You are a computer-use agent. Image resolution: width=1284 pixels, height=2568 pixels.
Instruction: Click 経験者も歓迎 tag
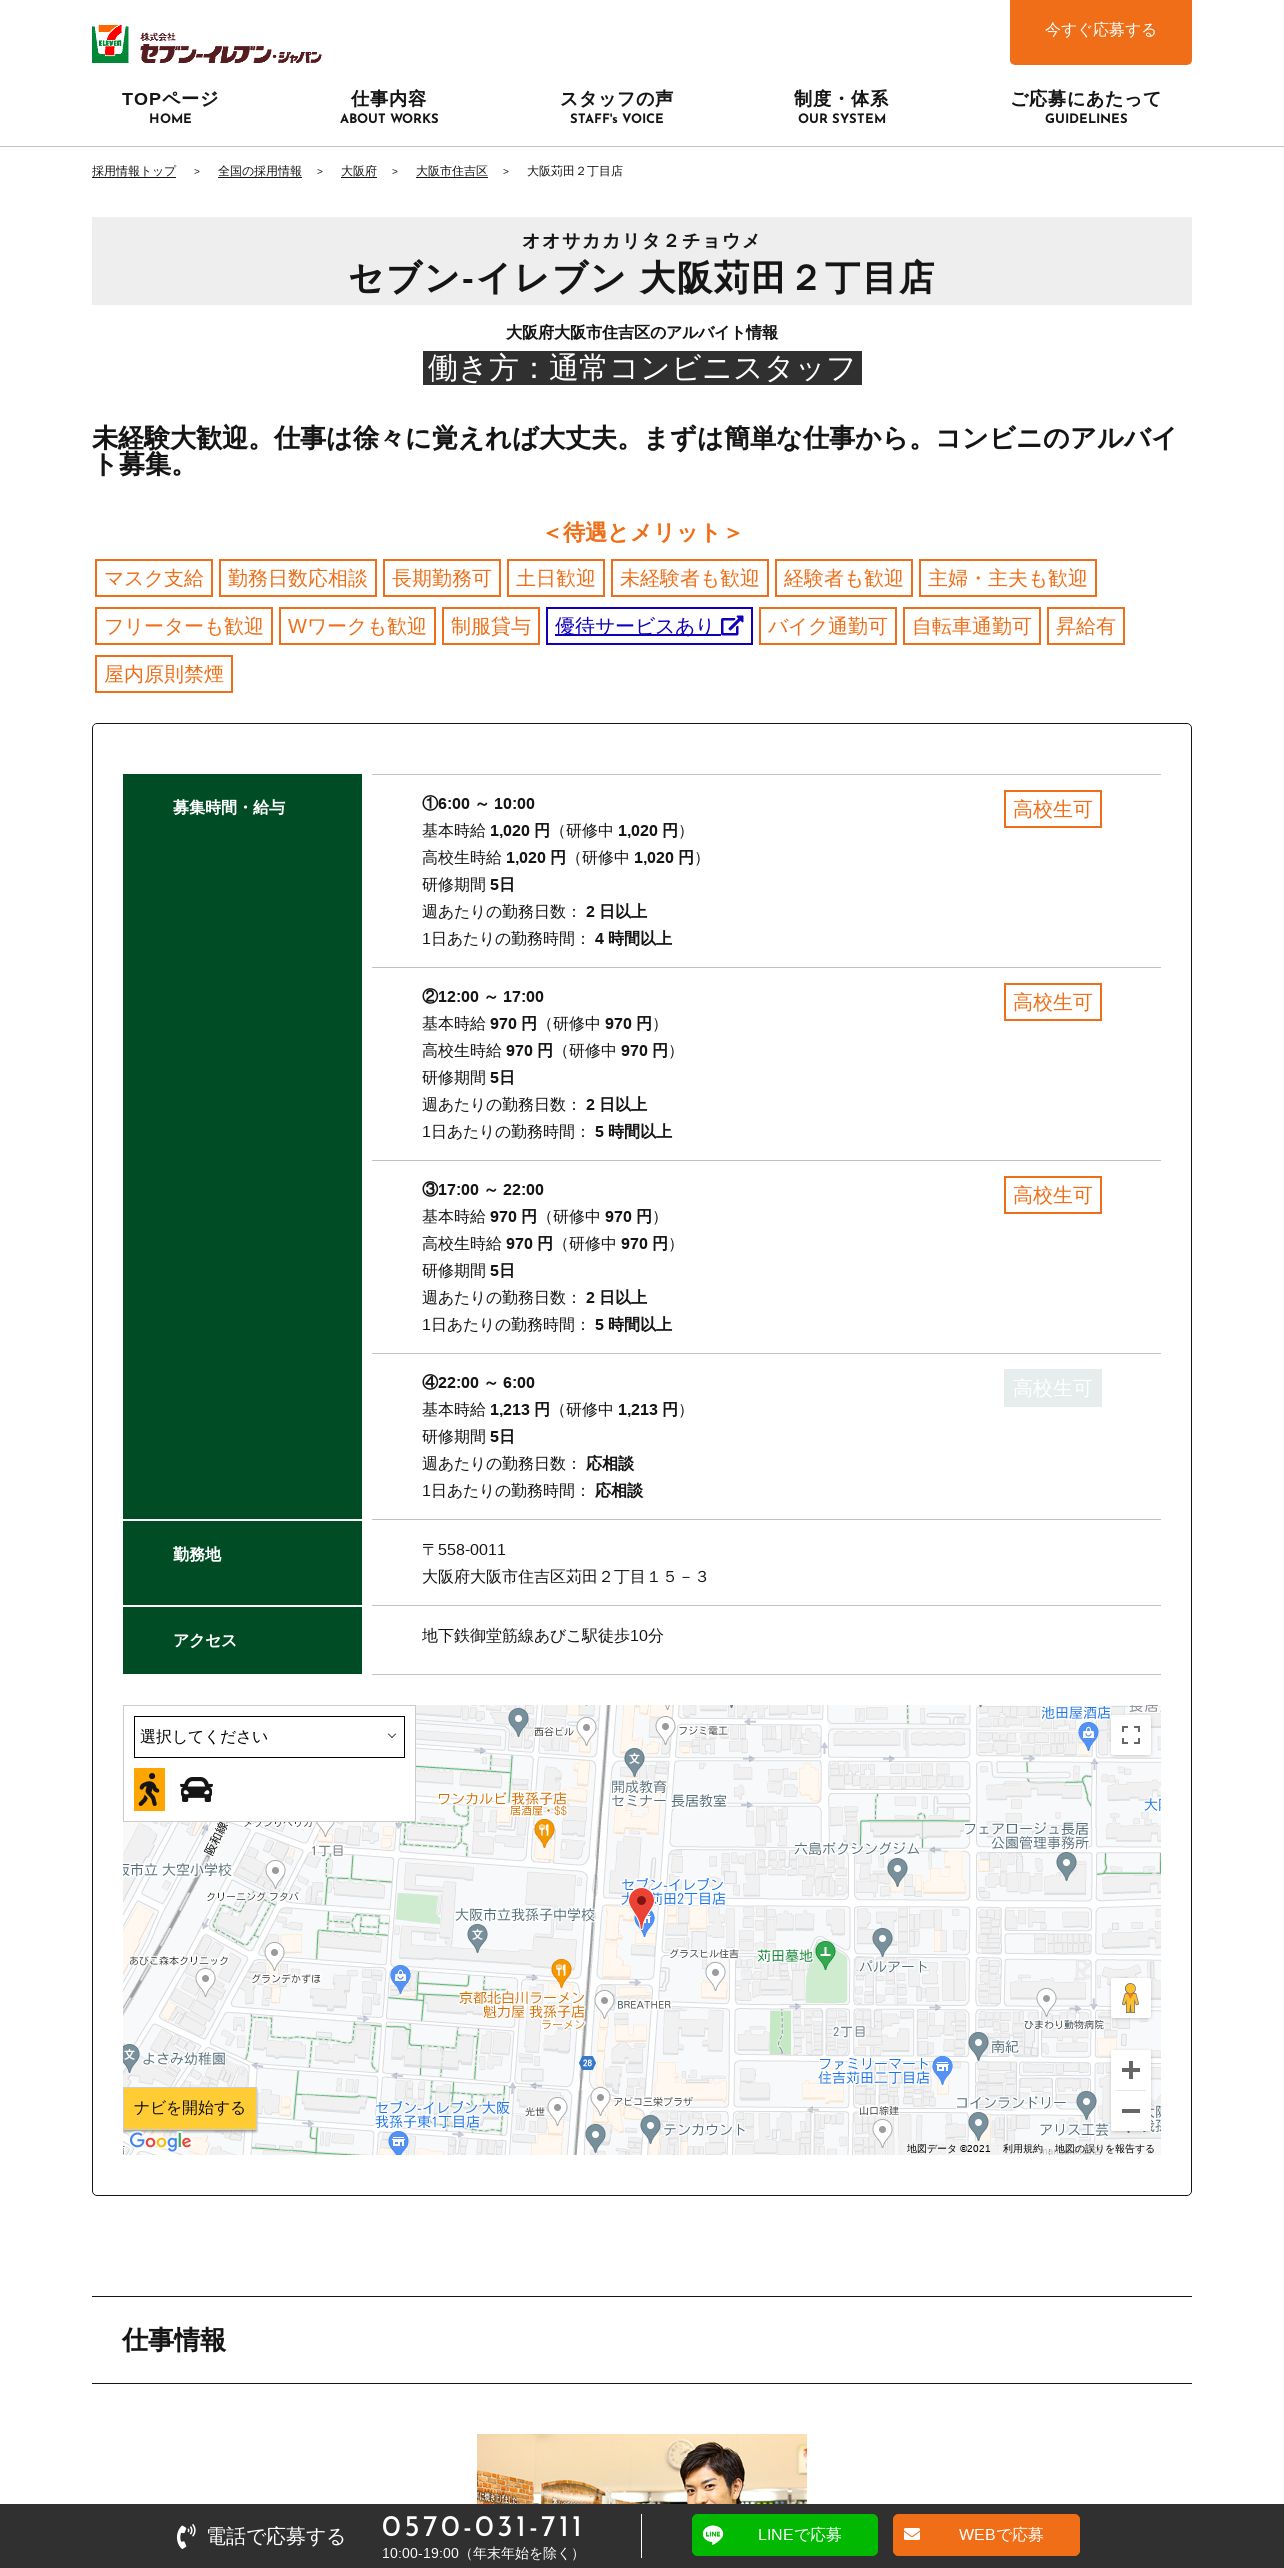click(x=843, y=578)
